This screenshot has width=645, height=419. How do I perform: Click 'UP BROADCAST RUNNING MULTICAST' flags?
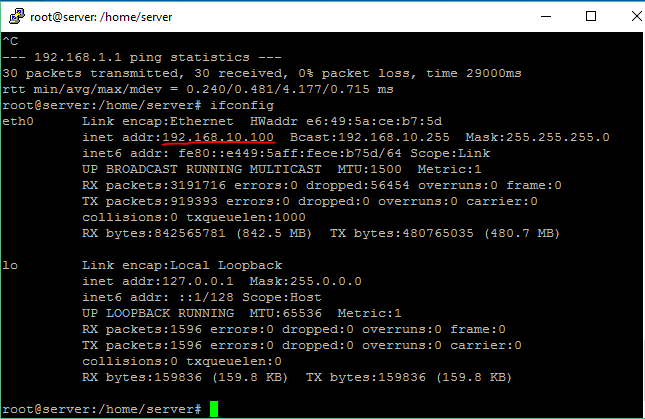coord(202,169)
